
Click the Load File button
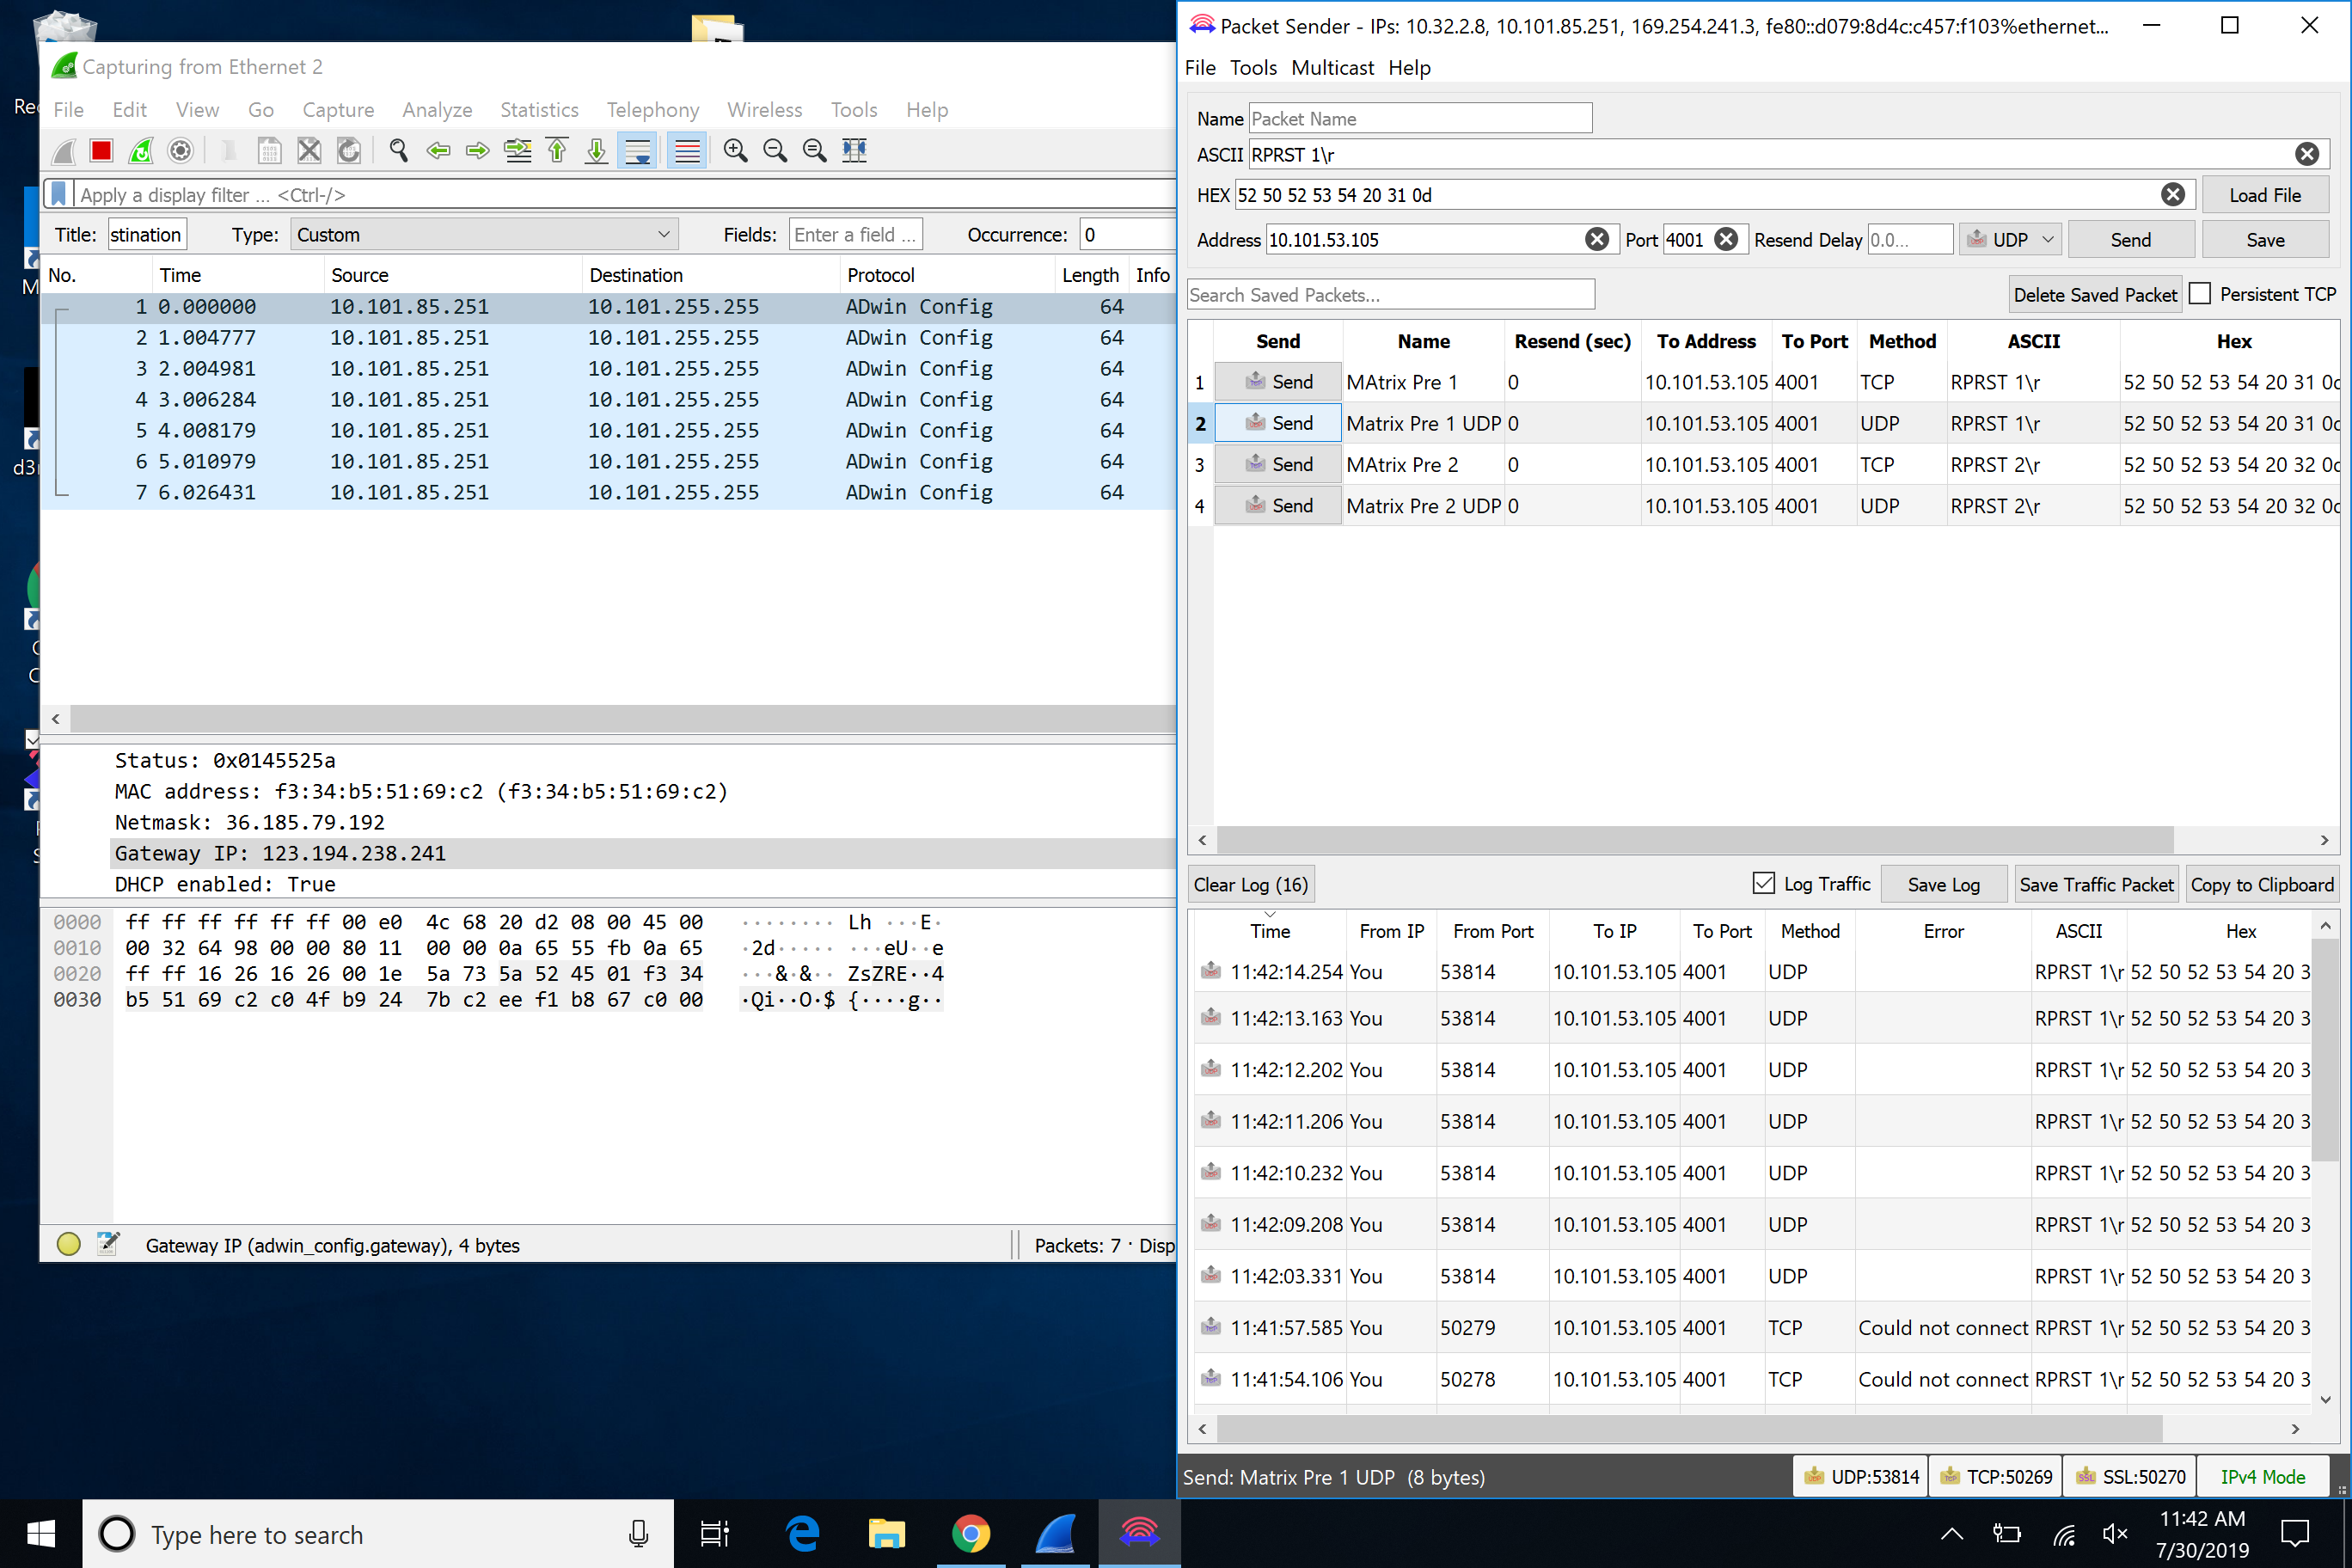click(2265, 194)
